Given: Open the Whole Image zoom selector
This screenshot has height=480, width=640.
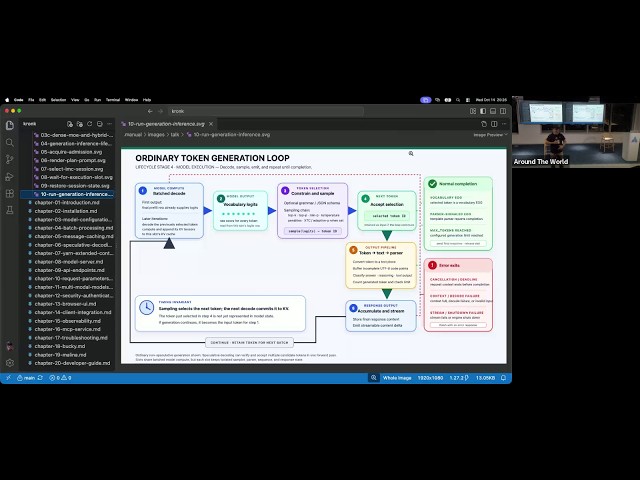Looking at the screenshot, I should point(397,378).
